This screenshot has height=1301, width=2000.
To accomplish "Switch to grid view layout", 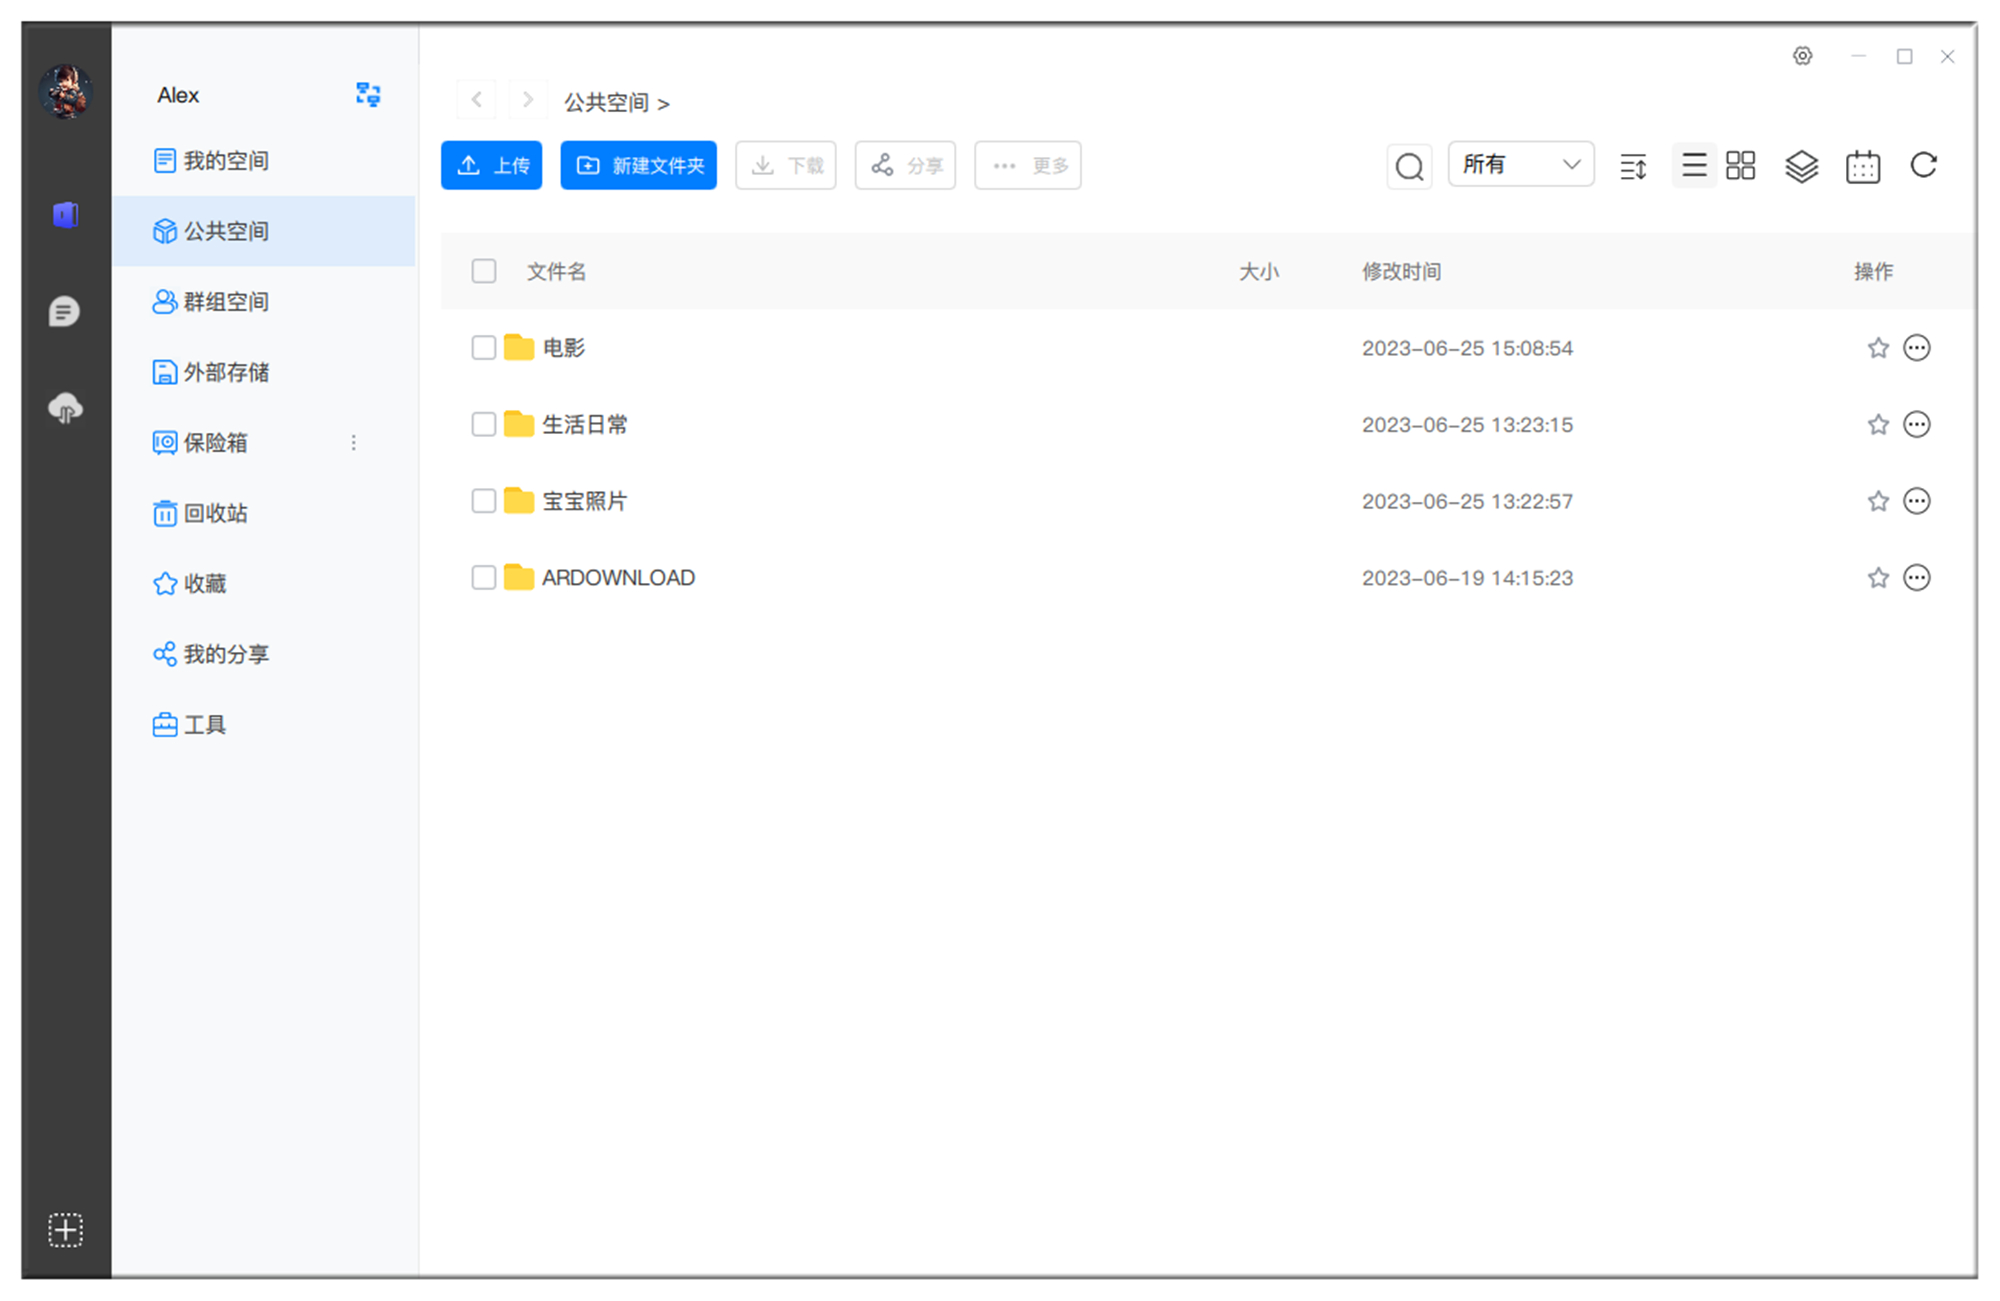I will click(1740, 165).
